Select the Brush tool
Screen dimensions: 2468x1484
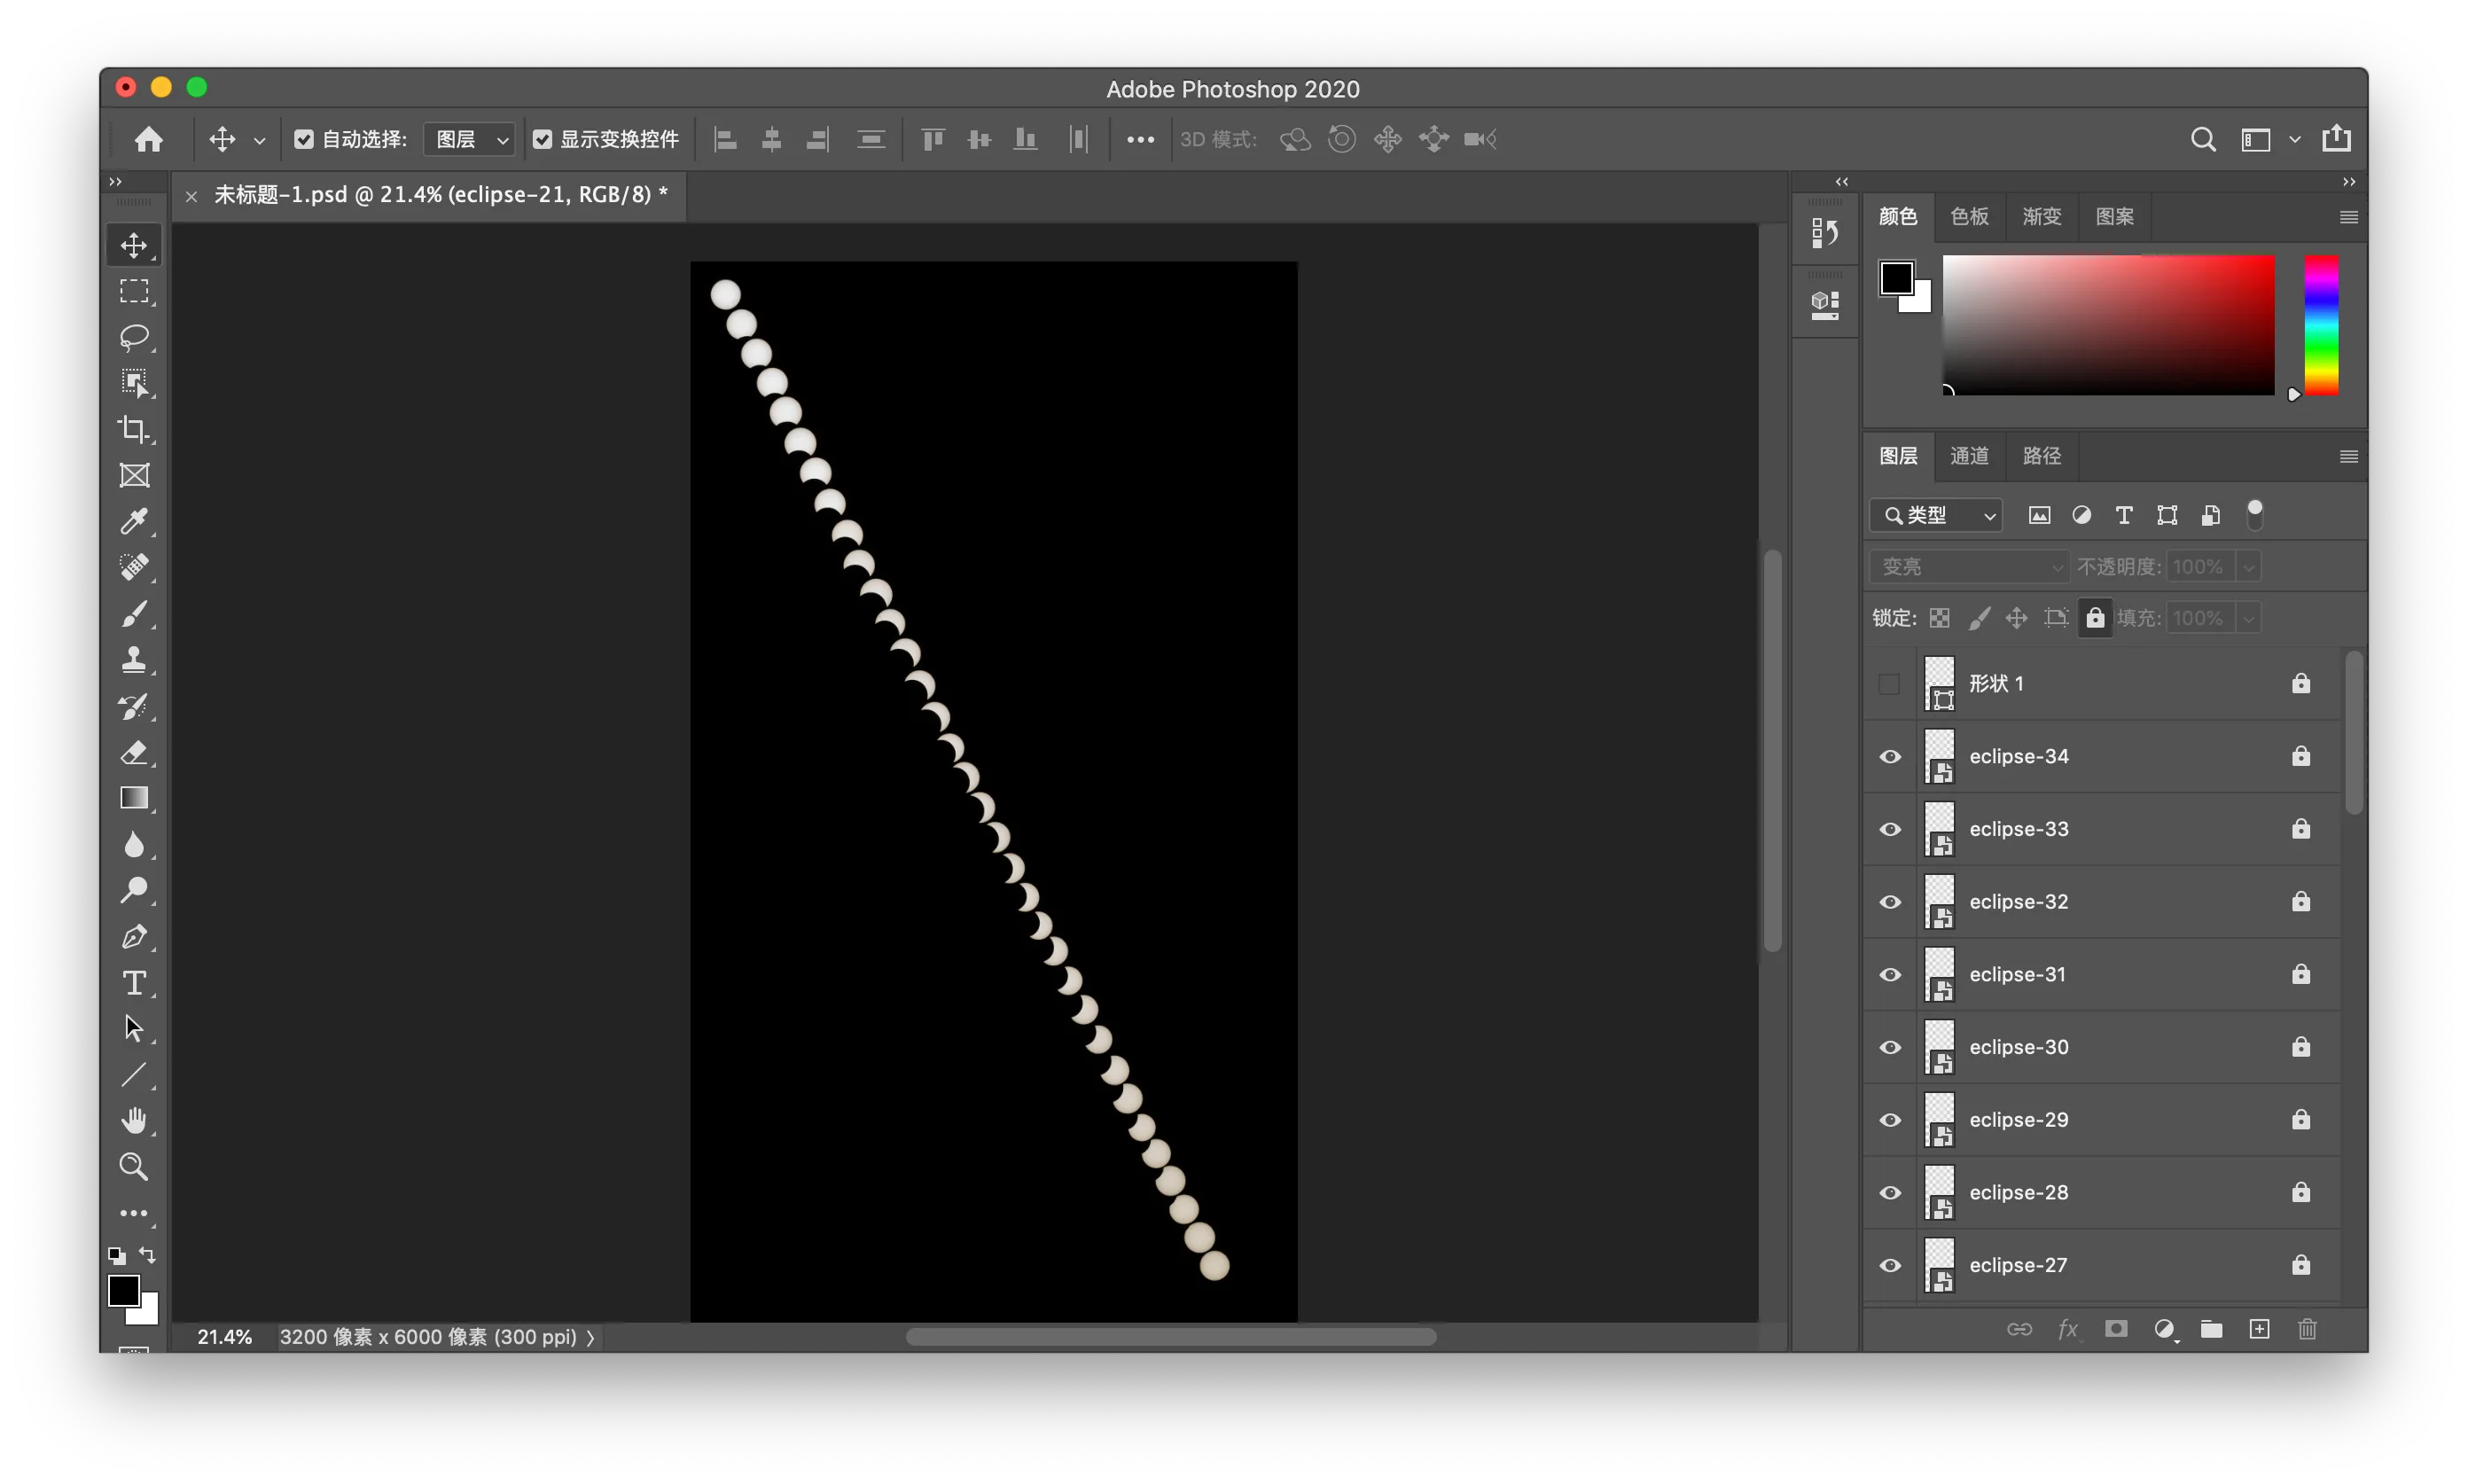pos(135,614)
